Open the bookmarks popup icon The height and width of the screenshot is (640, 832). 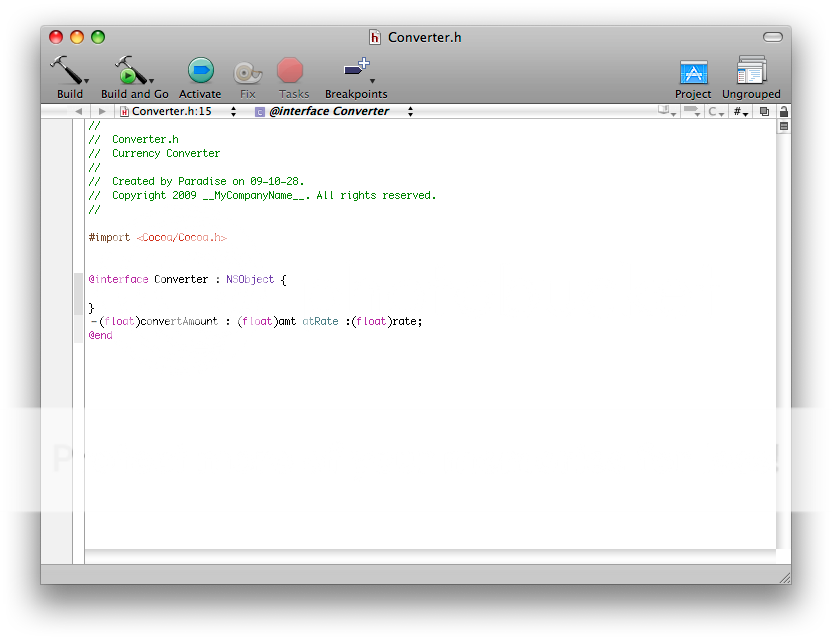pyautogui.click(x=666, y=111)
